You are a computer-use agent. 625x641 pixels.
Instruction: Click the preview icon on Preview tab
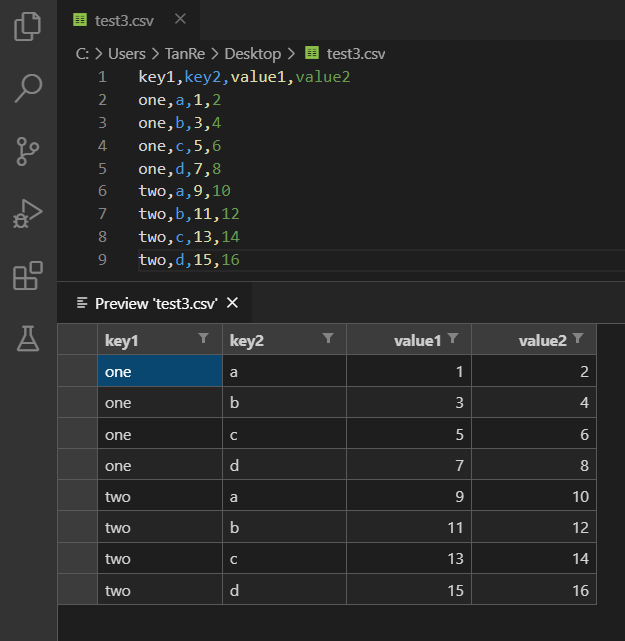tap(82, 303)
